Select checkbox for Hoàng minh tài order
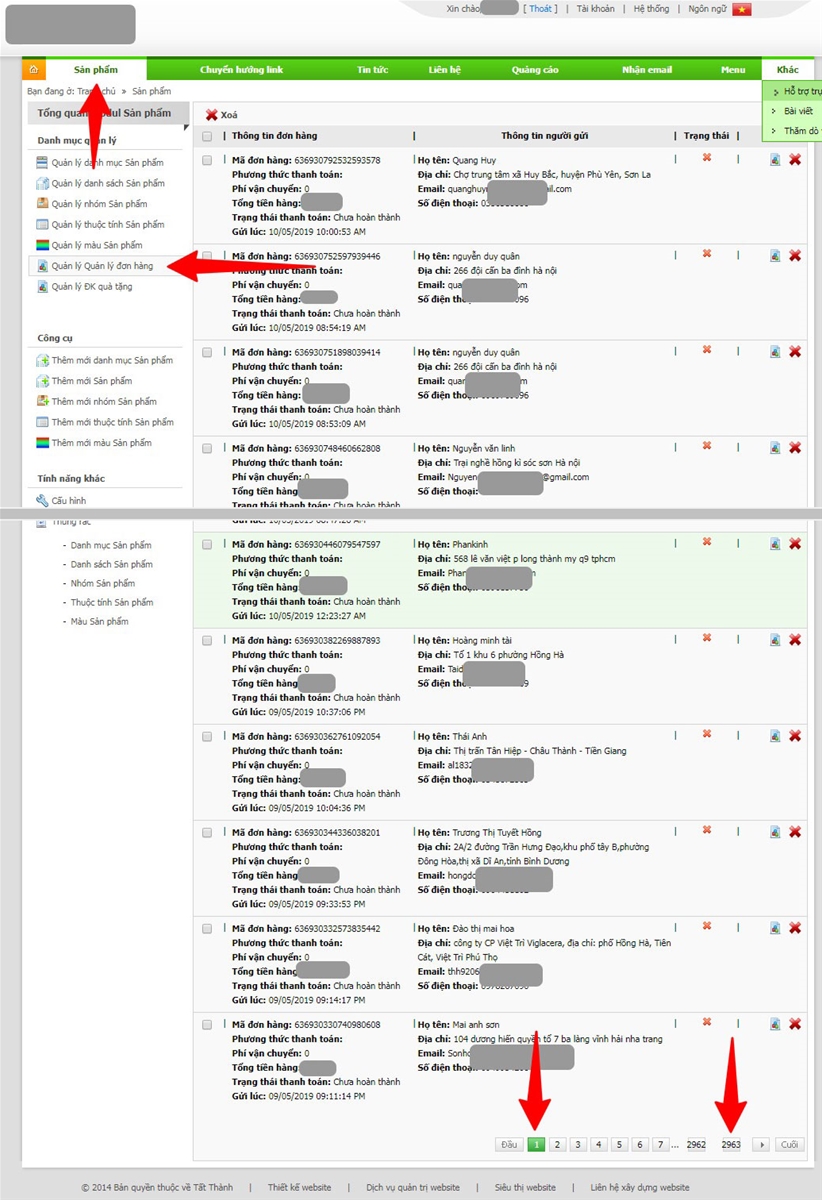 click(207, 640)
